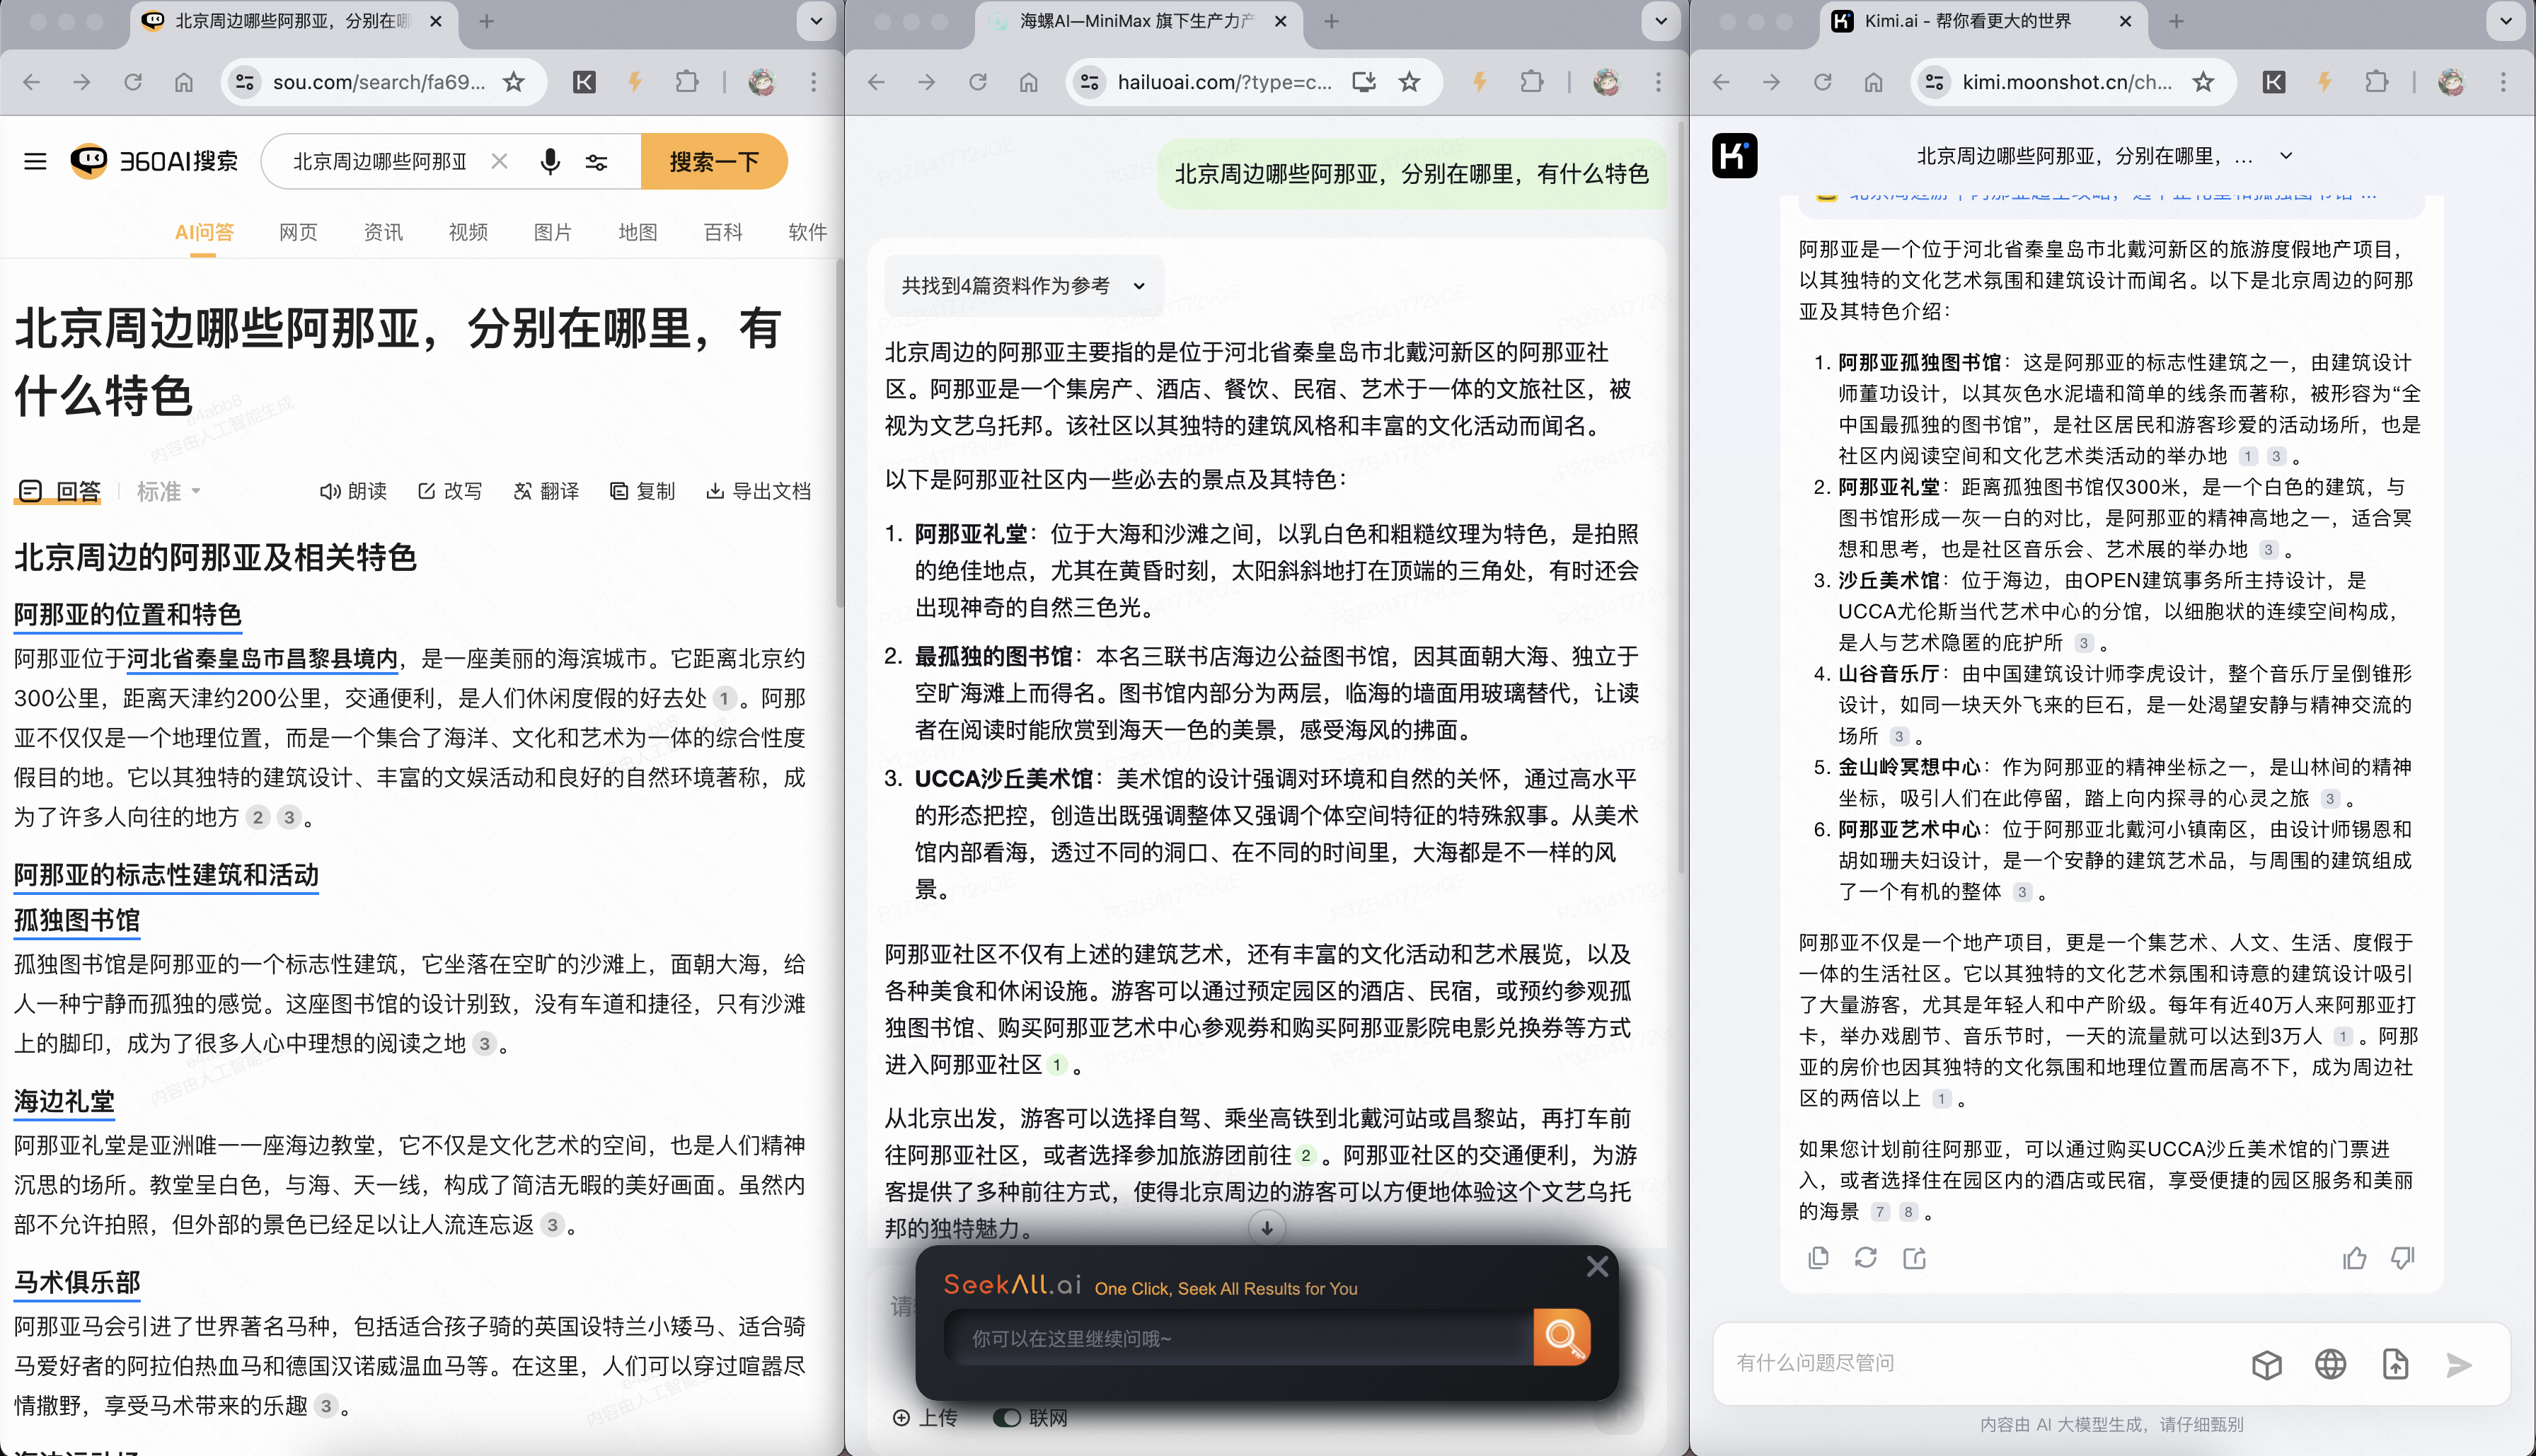Screen dimensions: 2536x1456
Task: Focus the SeekAll follow-up input
Action: click(x=1239, y=1338)
